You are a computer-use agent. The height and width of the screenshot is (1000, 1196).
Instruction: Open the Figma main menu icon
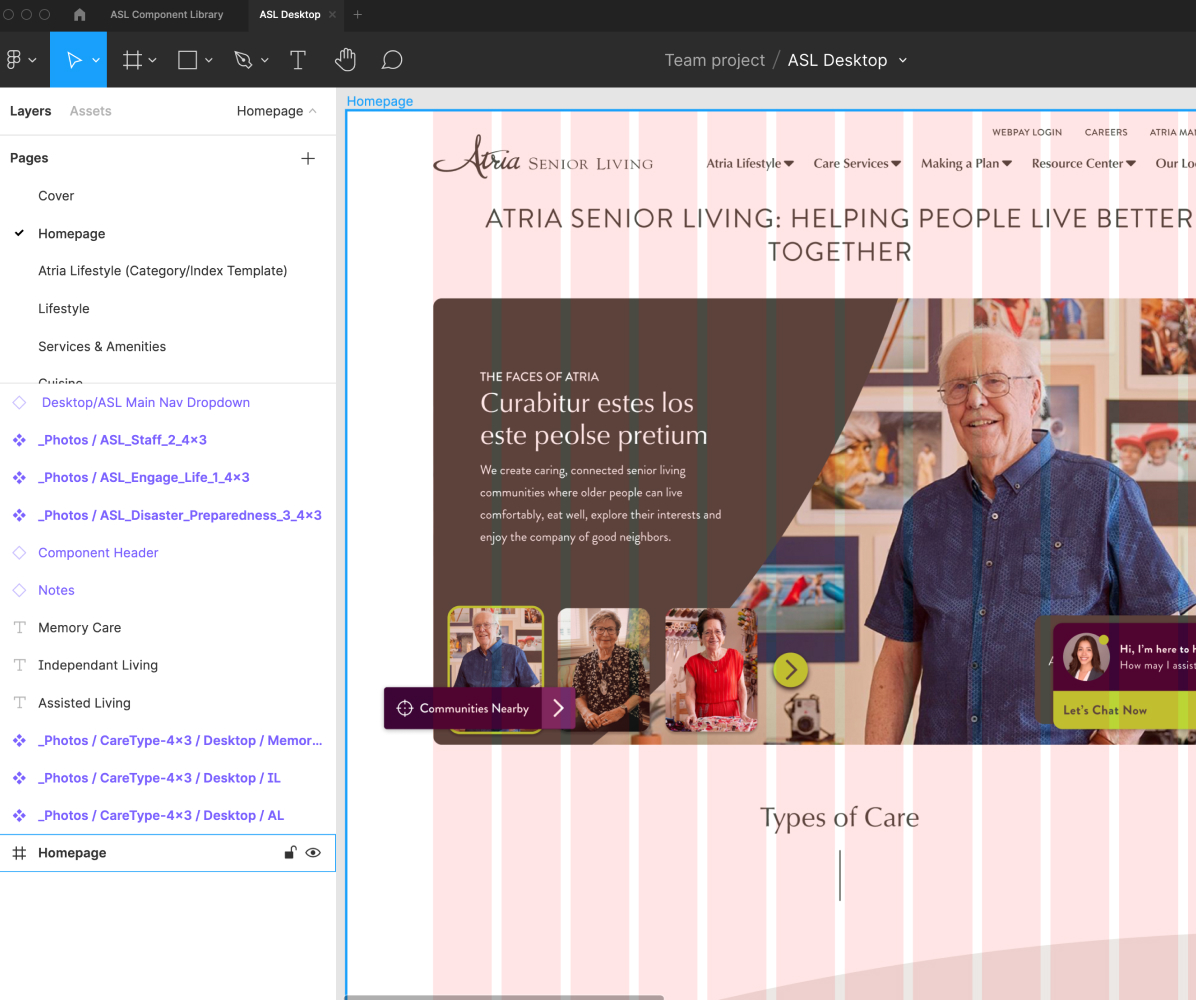14,59
